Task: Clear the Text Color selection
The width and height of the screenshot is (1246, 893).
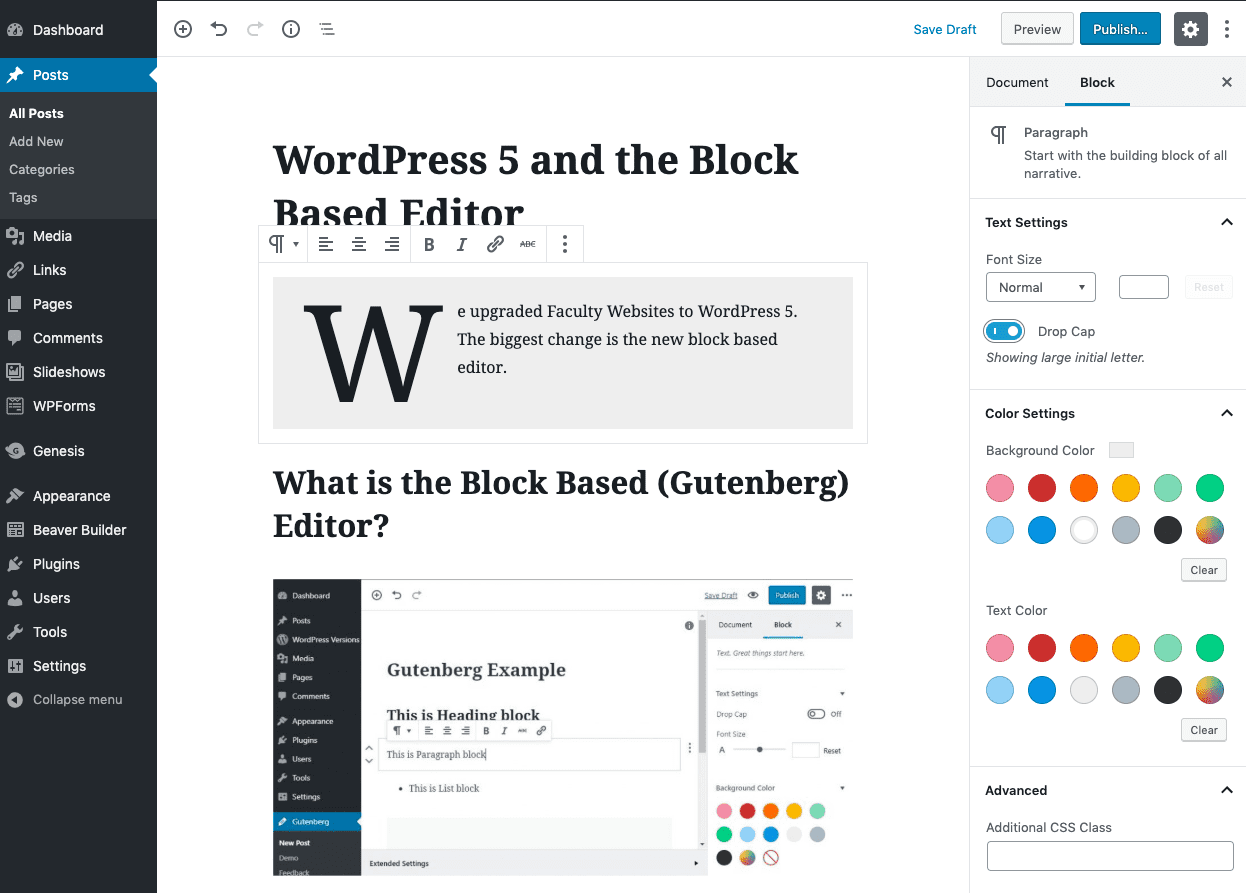Action: click(1204, 730)
